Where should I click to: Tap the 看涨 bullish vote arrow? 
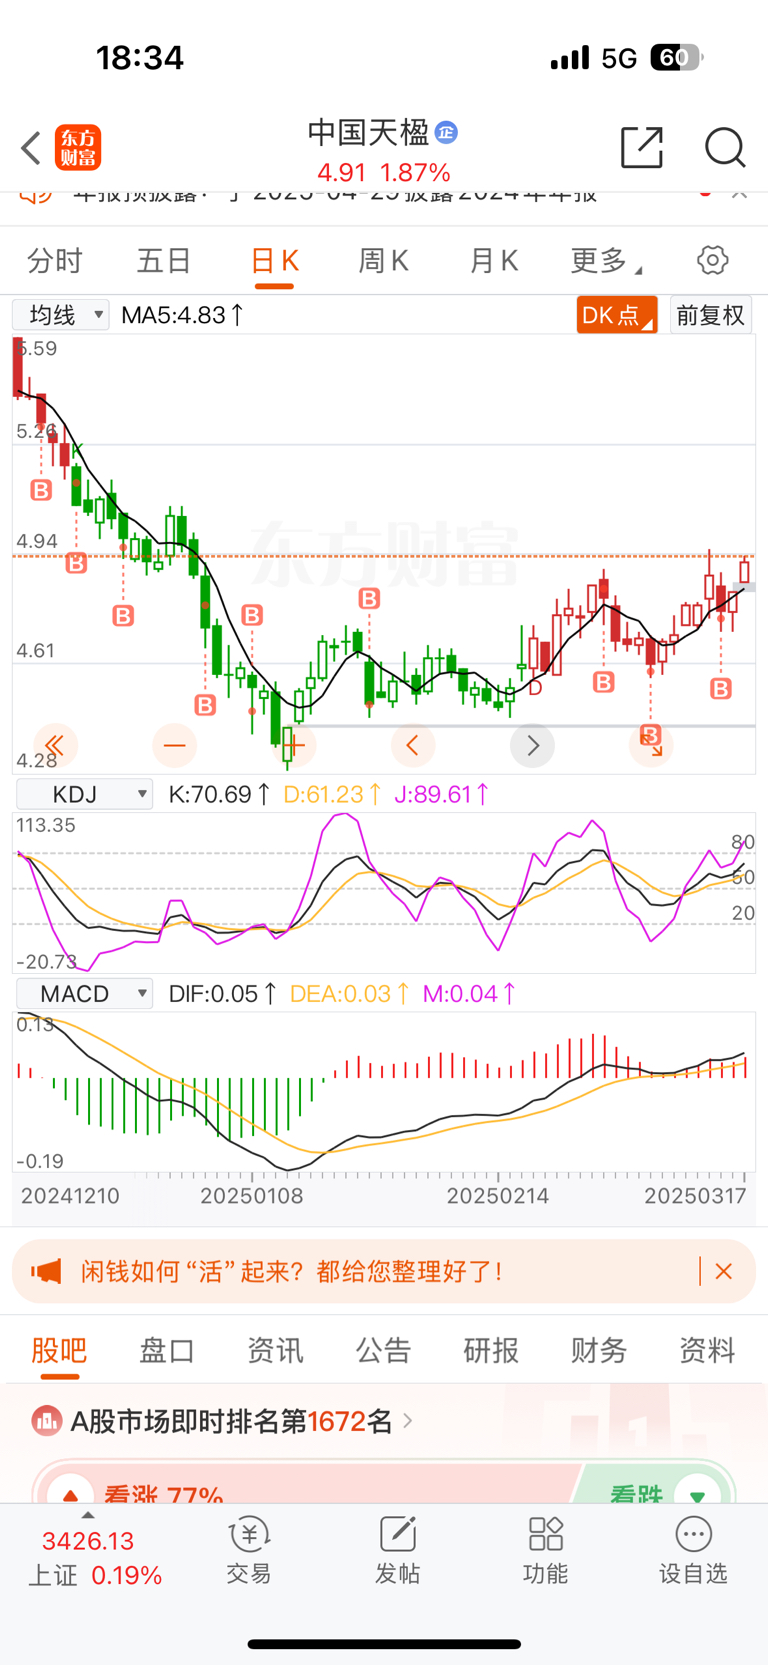(x=70, y=1496)
